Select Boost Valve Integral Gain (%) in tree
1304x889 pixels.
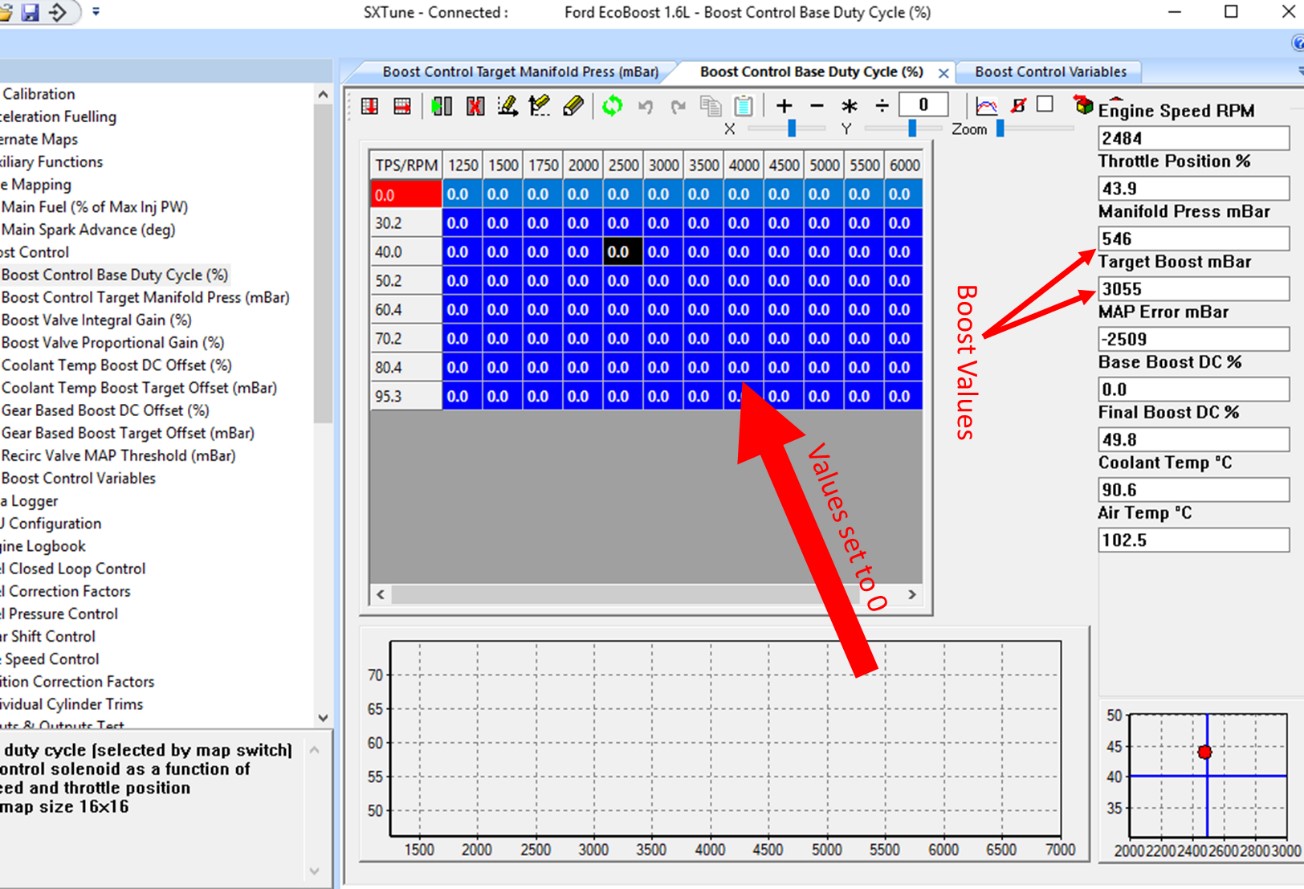coord(96,320)
